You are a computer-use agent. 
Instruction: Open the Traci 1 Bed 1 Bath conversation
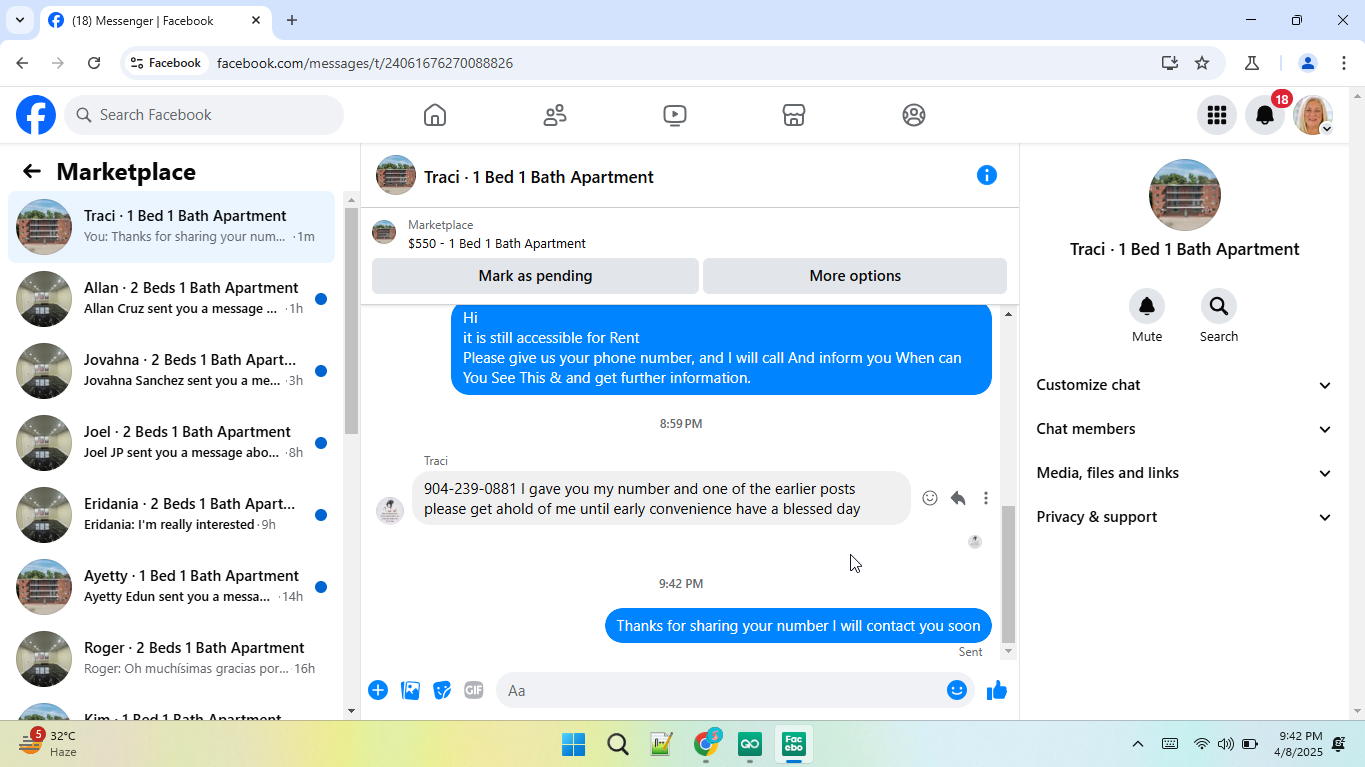point(172,227)
